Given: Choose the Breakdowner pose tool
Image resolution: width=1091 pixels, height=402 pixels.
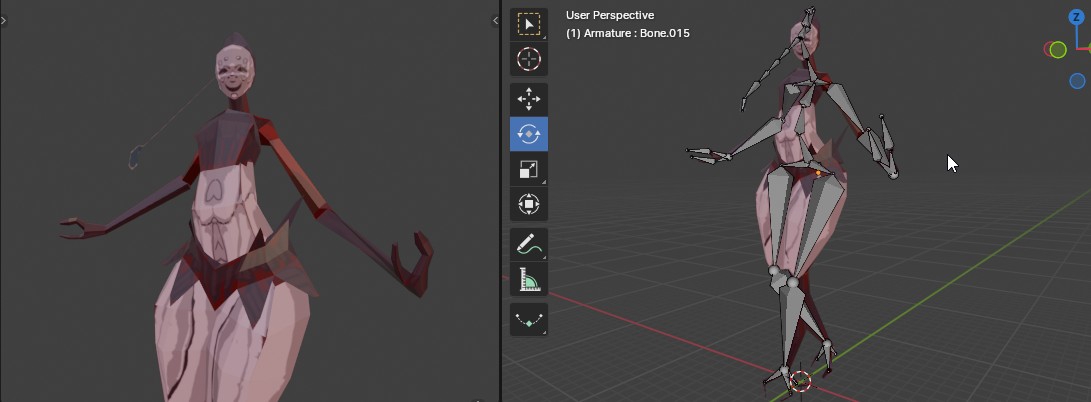Looking at the screenshot, I should (528, 320).
